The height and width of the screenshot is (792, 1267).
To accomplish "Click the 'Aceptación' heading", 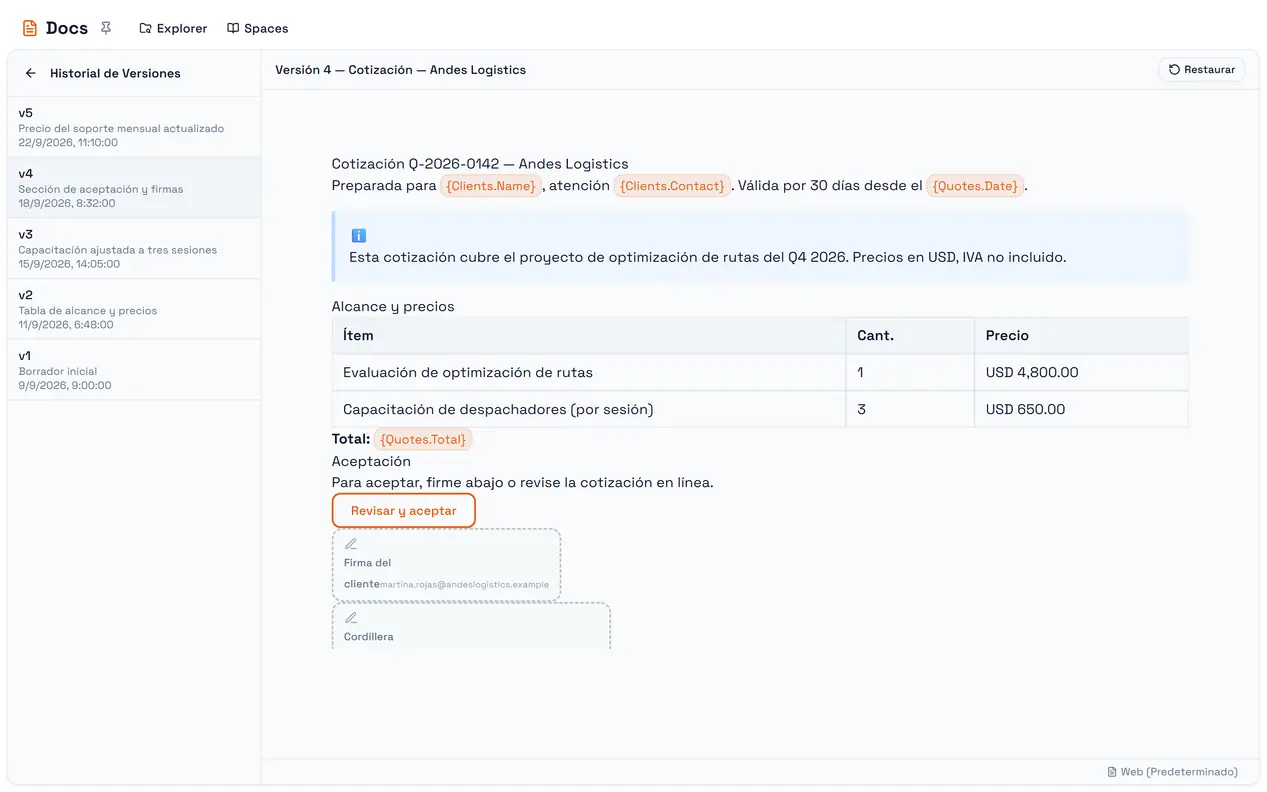I will point(371,462).
